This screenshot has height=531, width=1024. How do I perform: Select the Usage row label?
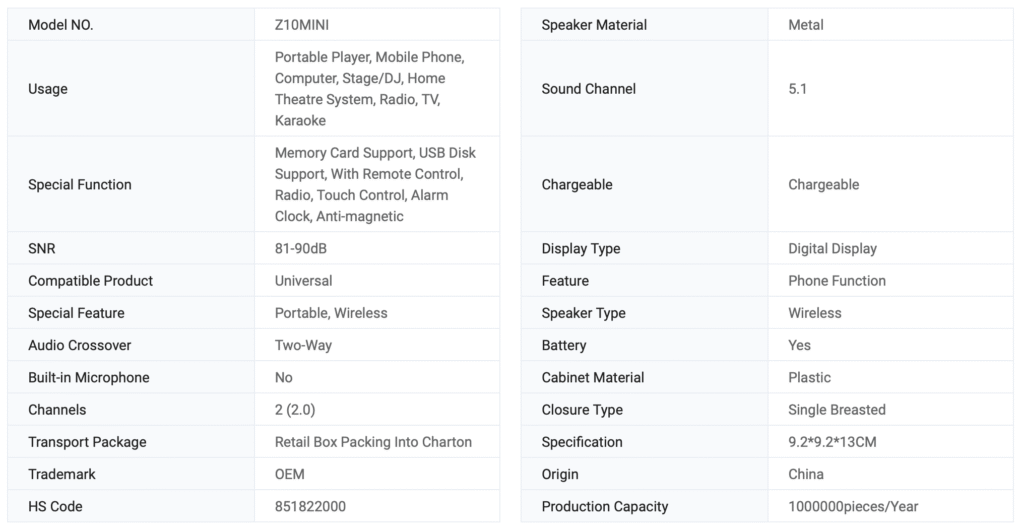point(48,89)
